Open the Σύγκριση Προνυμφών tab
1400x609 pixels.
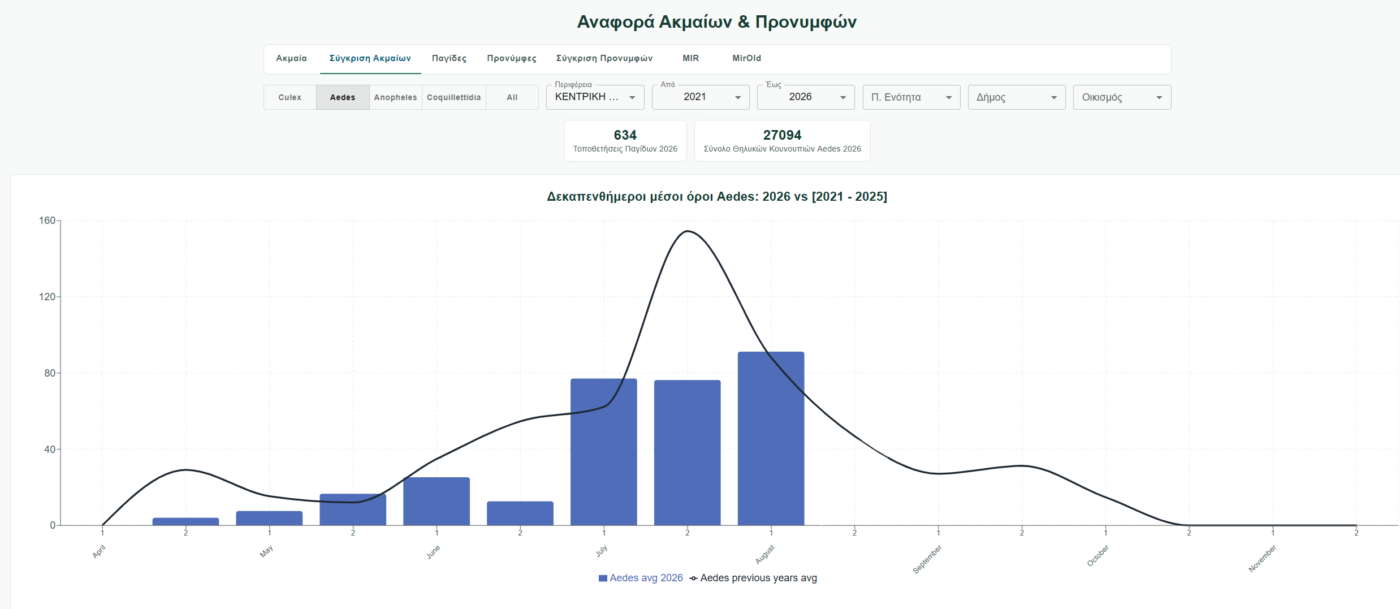click(x=604, y=59)
